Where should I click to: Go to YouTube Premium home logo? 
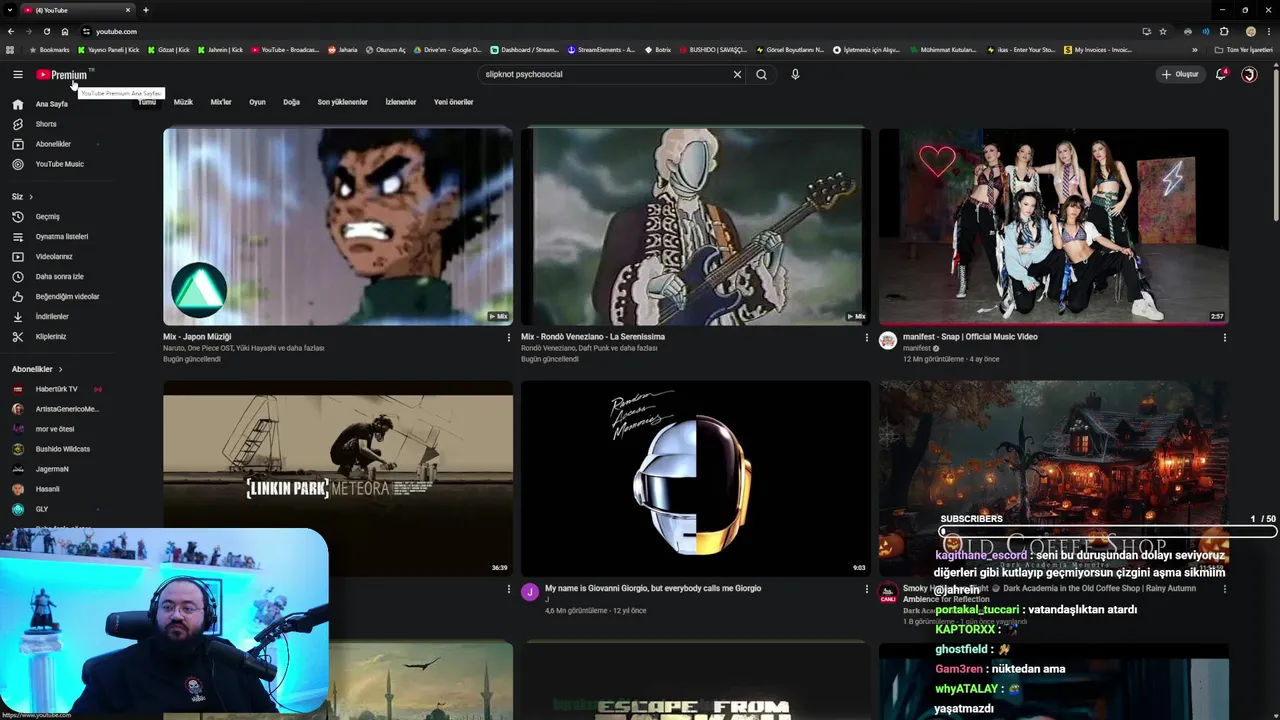(63, 74)
